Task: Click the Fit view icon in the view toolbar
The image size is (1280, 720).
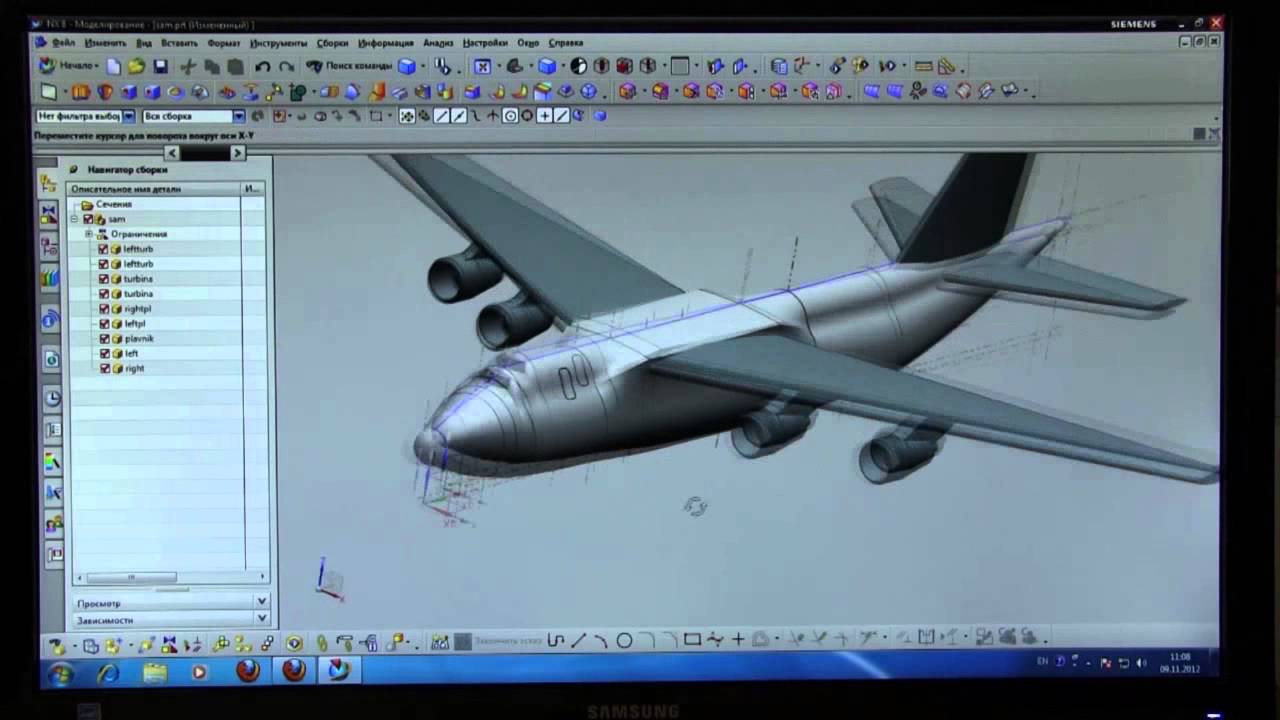Action: coord(482,66)
